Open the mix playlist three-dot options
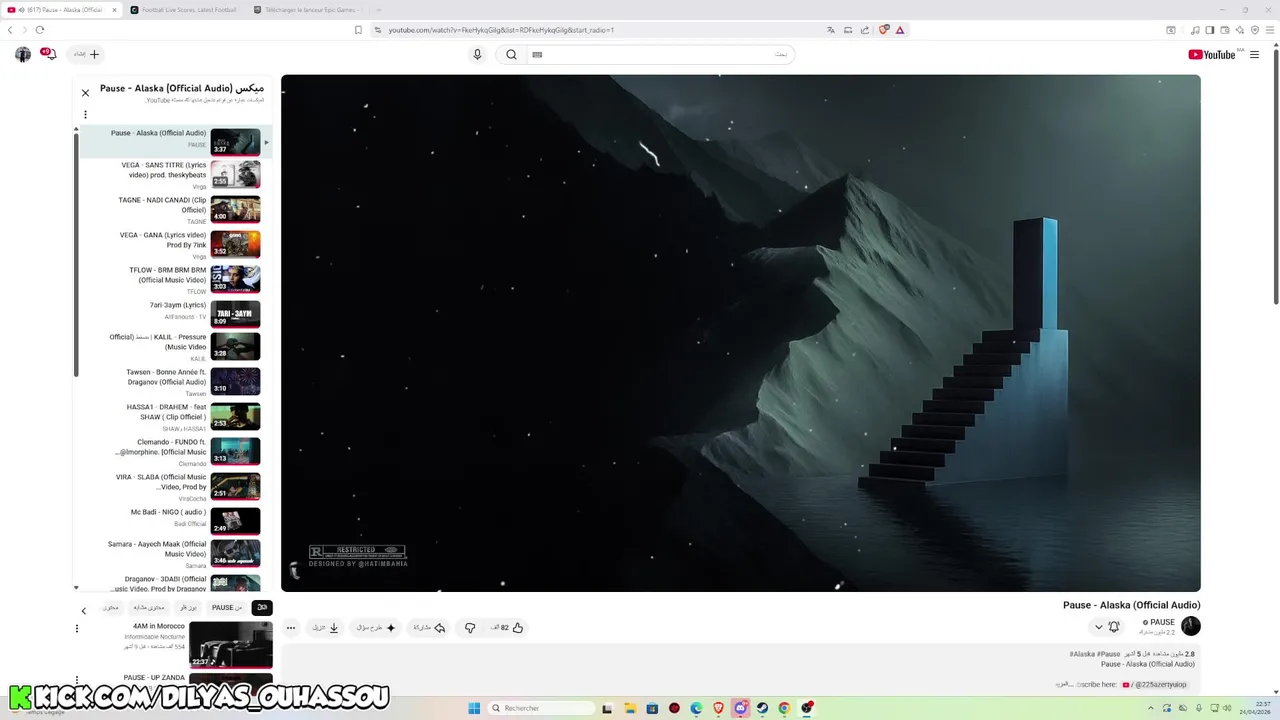The height and width of the screenshot is (720, 1280). tap(85, 114)
